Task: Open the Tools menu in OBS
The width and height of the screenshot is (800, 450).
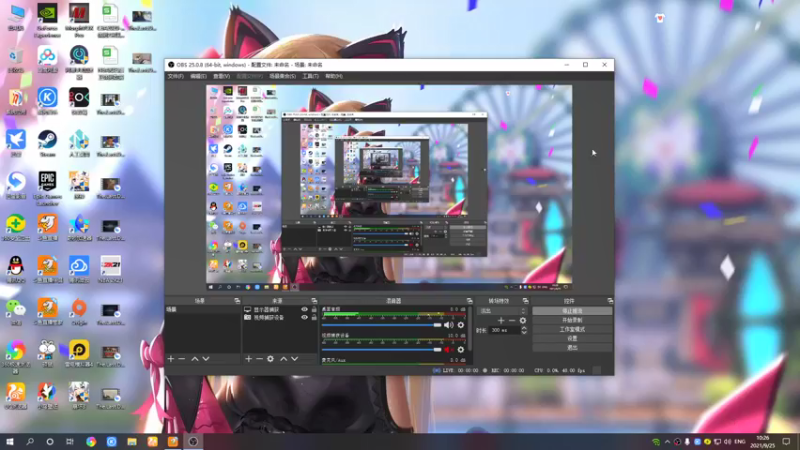Action: tap(310, 76)
